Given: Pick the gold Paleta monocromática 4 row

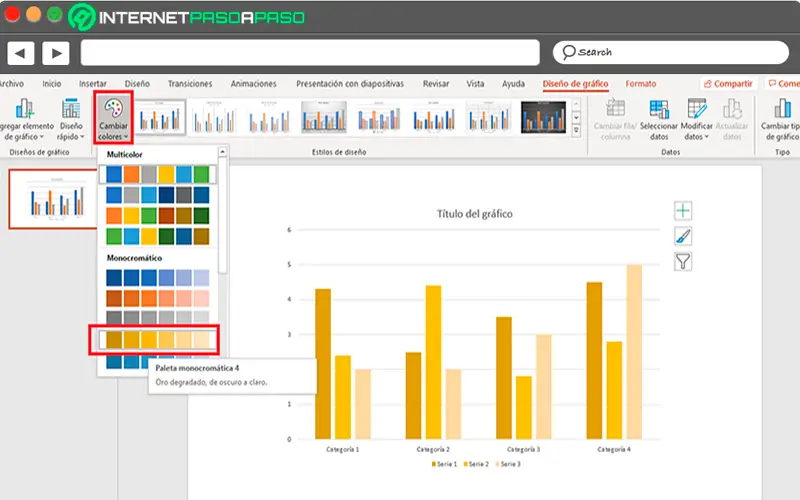Looking at the screenshot, I should (x=158, y=339).
